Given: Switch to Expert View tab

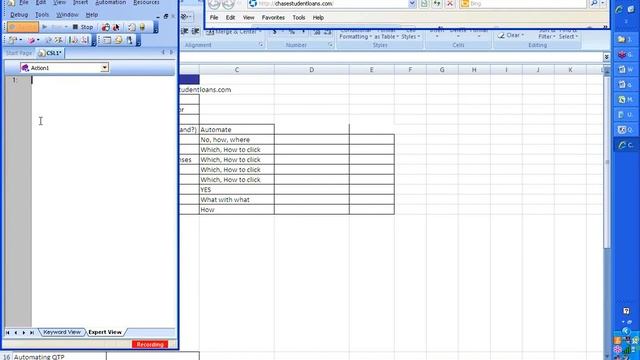Looking at the screenshot, I should point(105,332).
